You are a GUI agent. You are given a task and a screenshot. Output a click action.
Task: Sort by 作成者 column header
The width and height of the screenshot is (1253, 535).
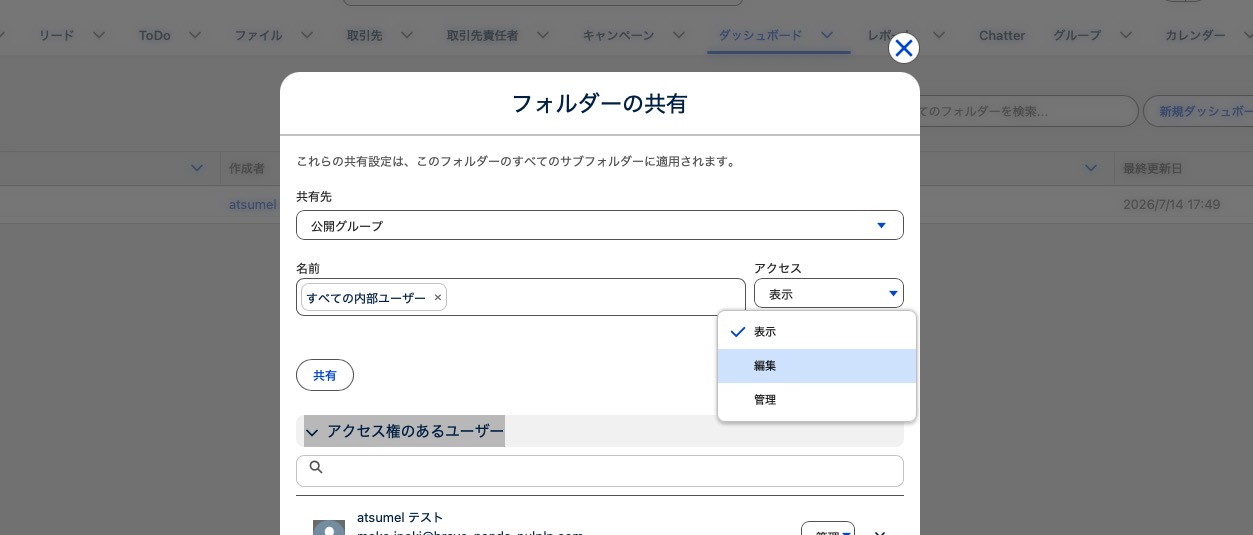(246, 168)
